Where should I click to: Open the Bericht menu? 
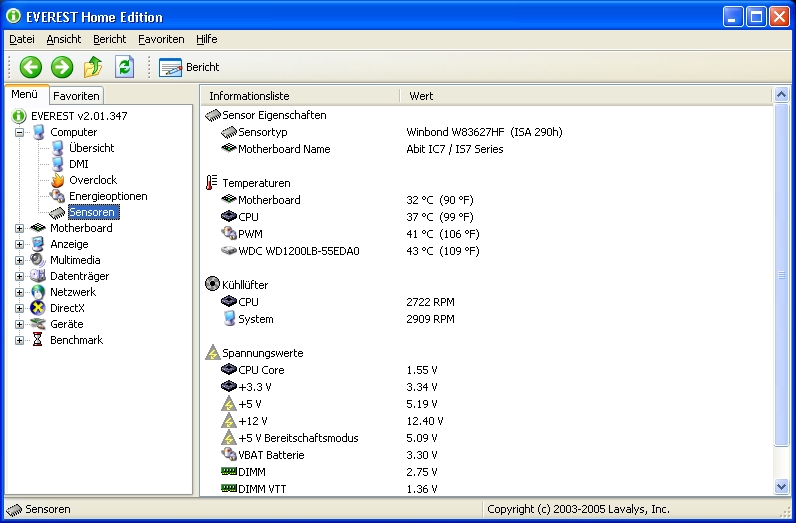[110, 39]
